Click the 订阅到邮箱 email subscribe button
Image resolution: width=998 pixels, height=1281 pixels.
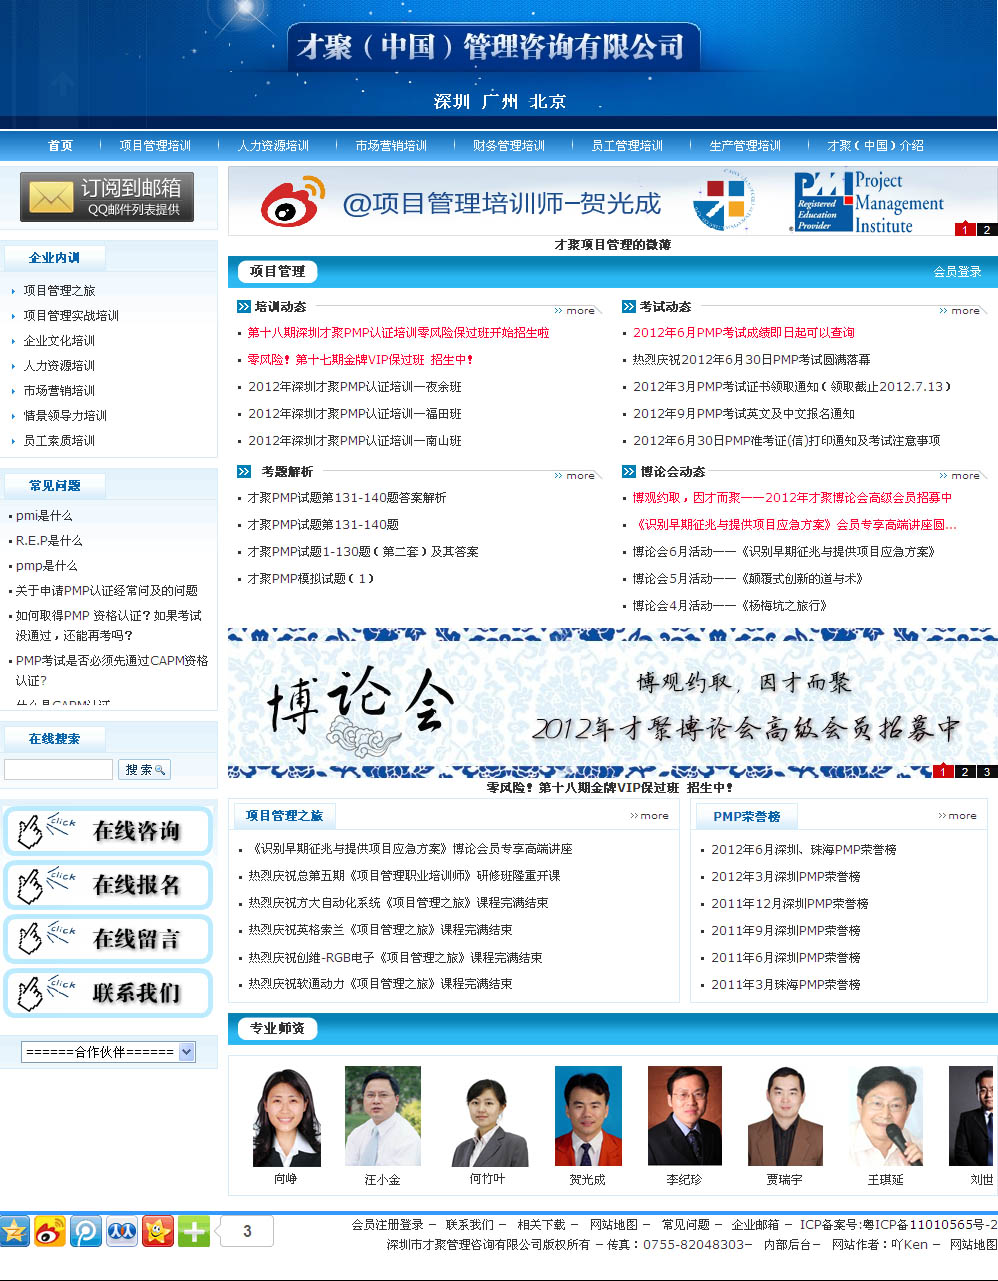(107, 197)
